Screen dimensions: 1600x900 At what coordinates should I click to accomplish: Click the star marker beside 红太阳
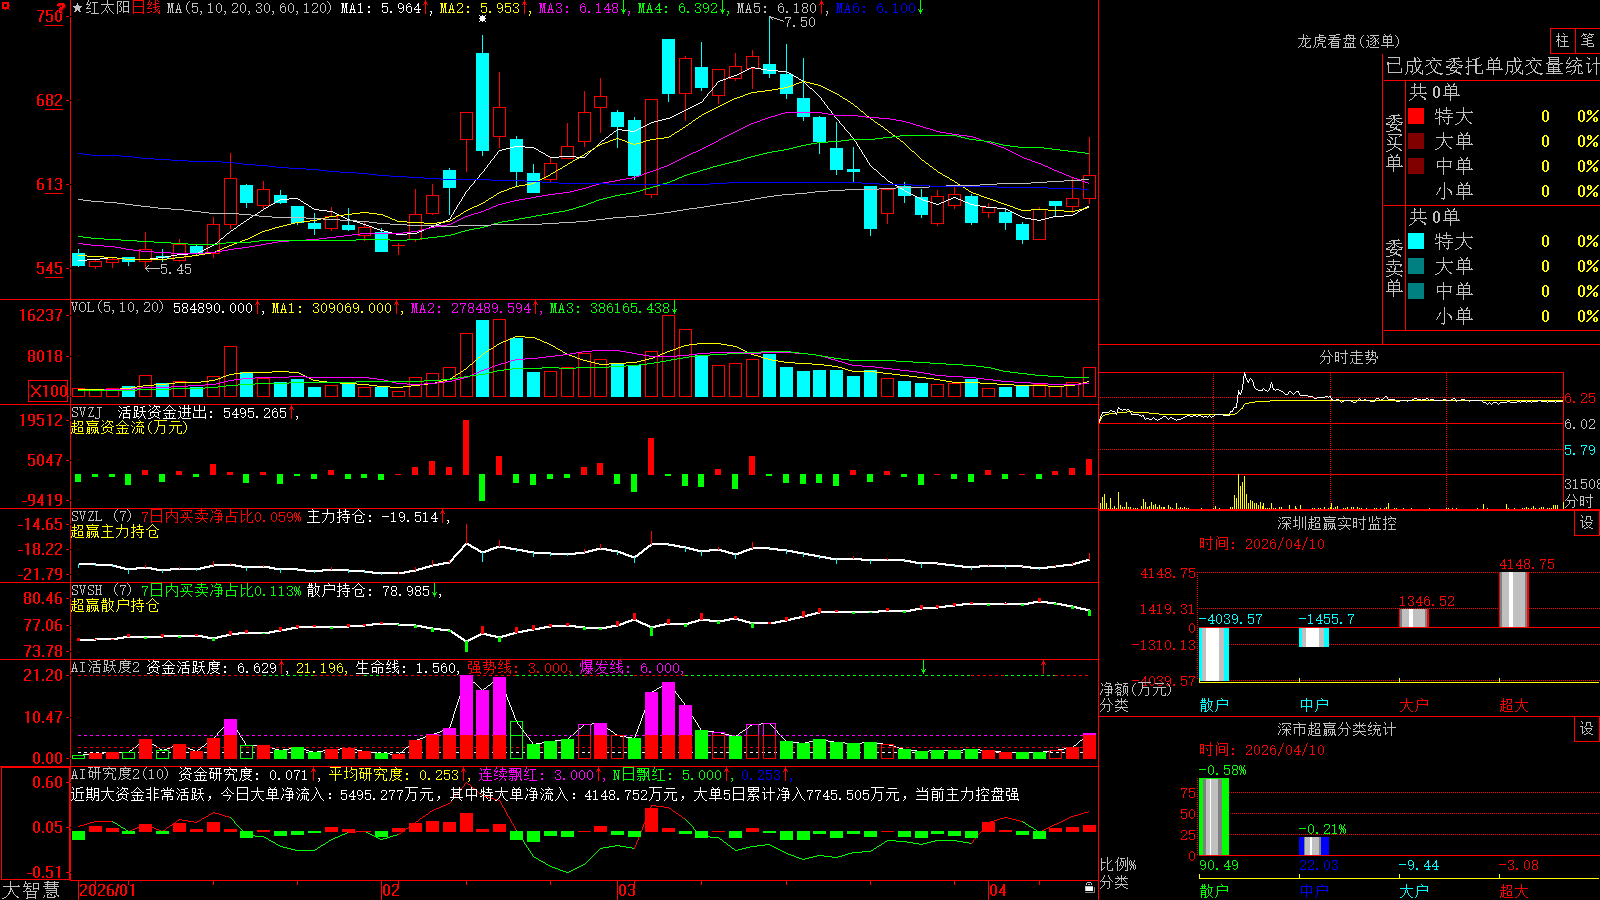[78, 8]
